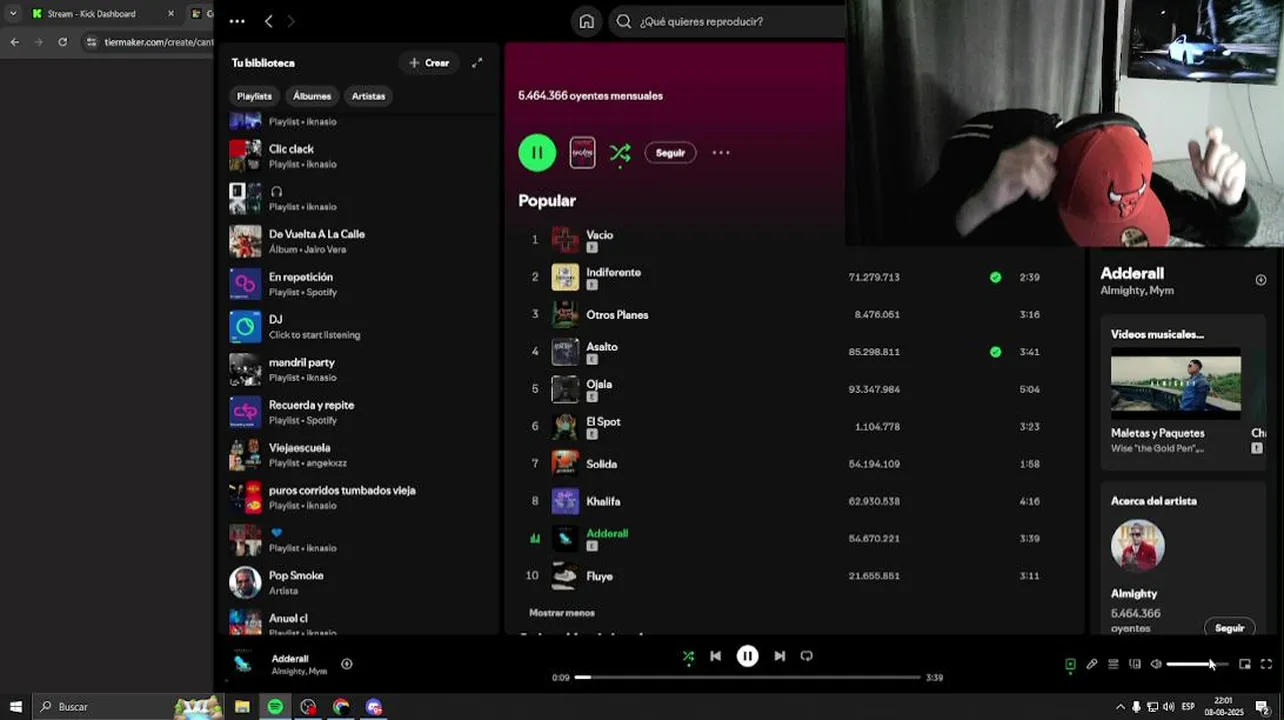Open Spotify home via the house icon
The height and width of the screenshot is (720, 1284).
point(587,21)
